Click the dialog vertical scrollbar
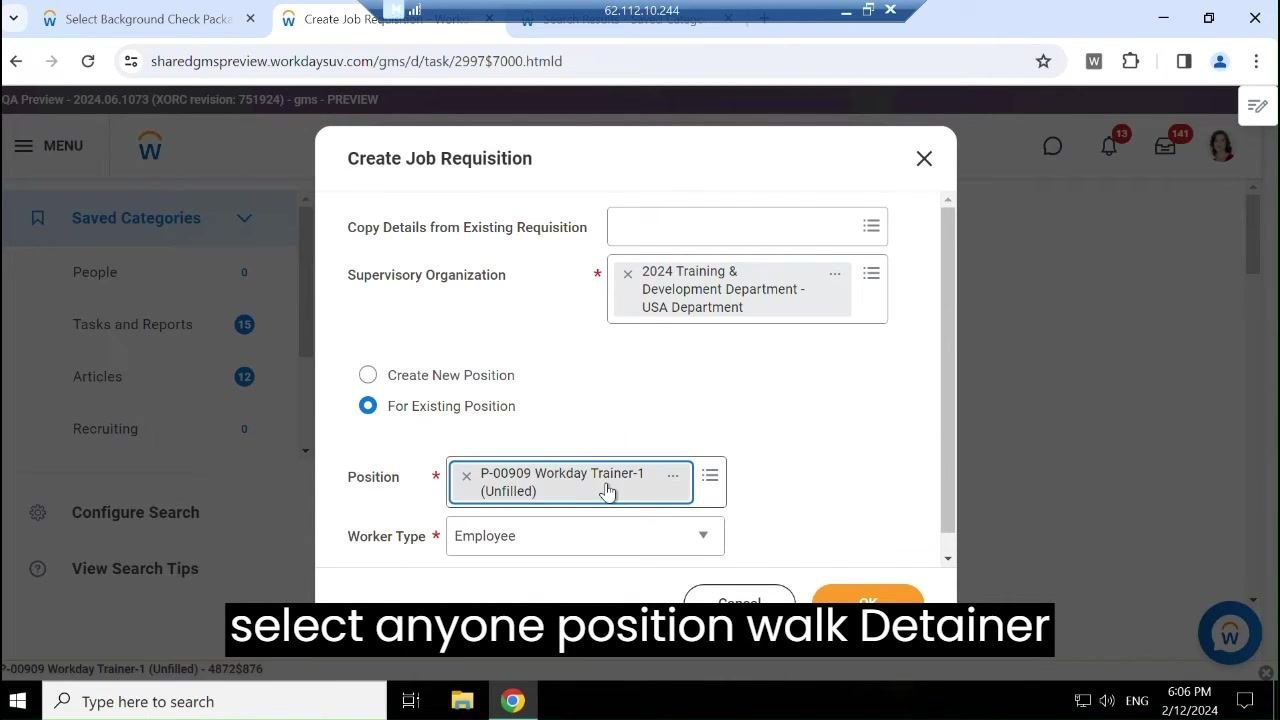The width and height of the screenshot is (1280, 720). (x=947, y=370)
